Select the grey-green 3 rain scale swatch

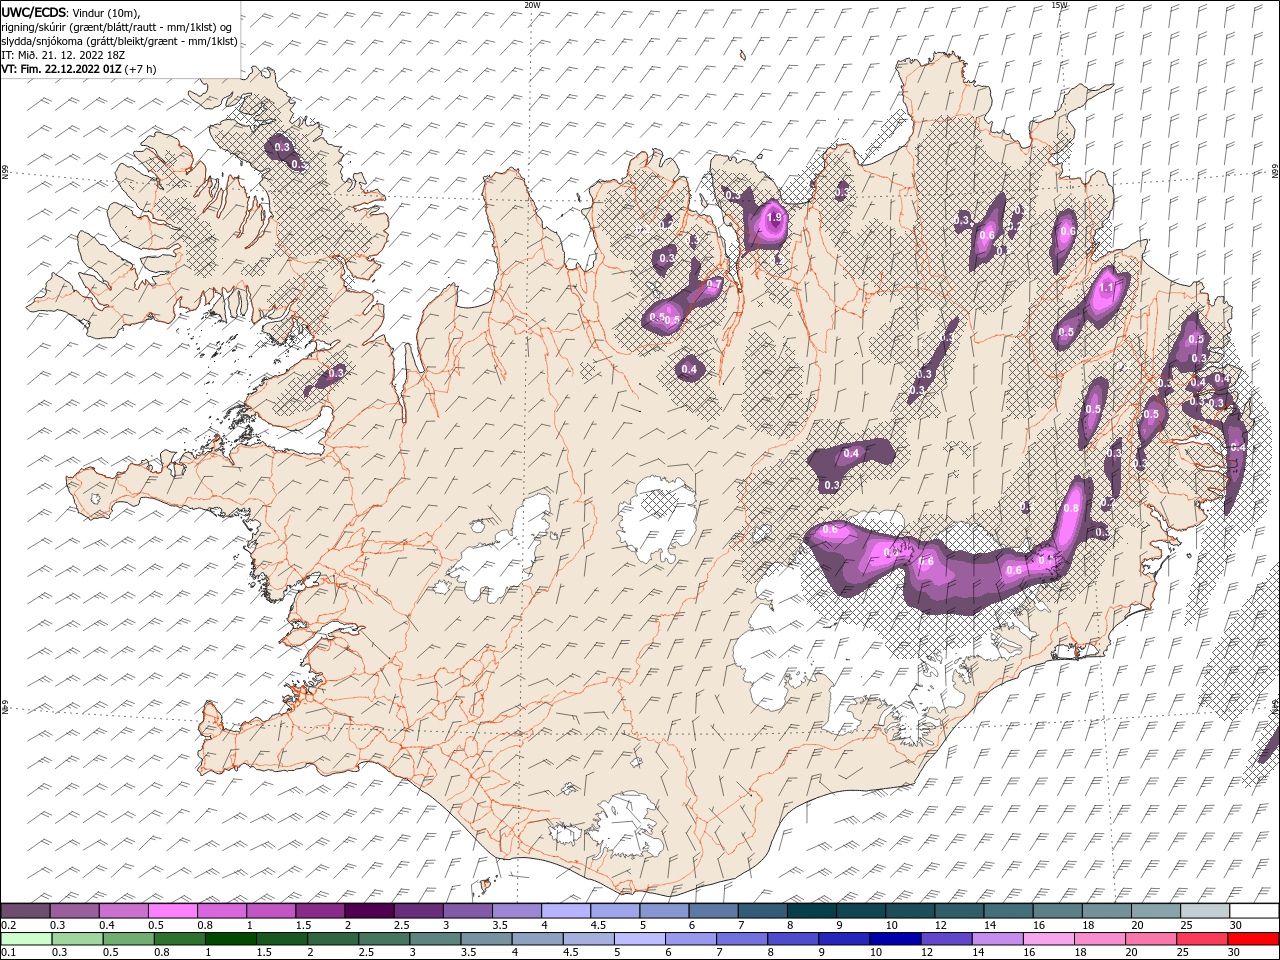[435, 939]
